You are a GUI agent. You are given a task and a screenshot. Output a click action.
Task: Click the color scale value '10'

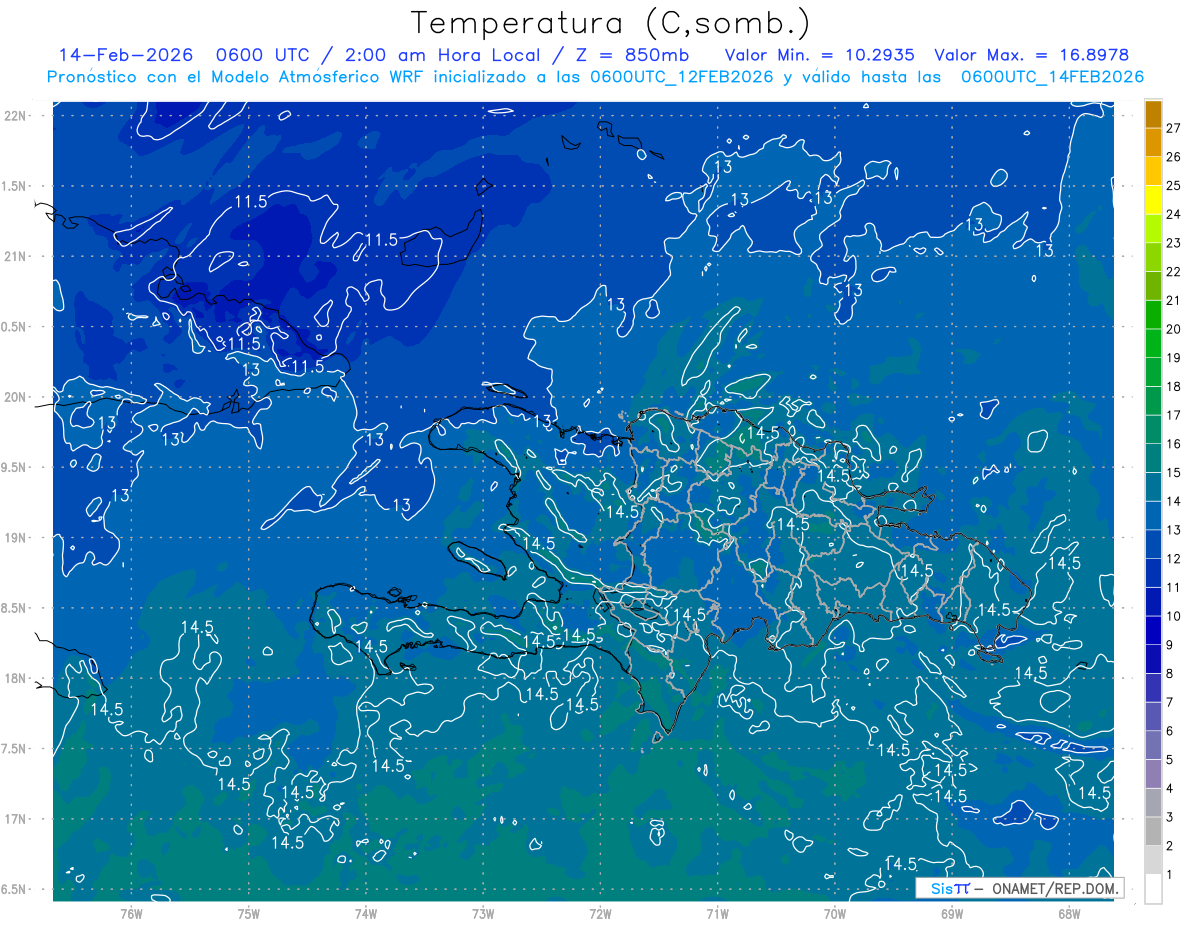pyautogui.click(x=1173, y=616)
